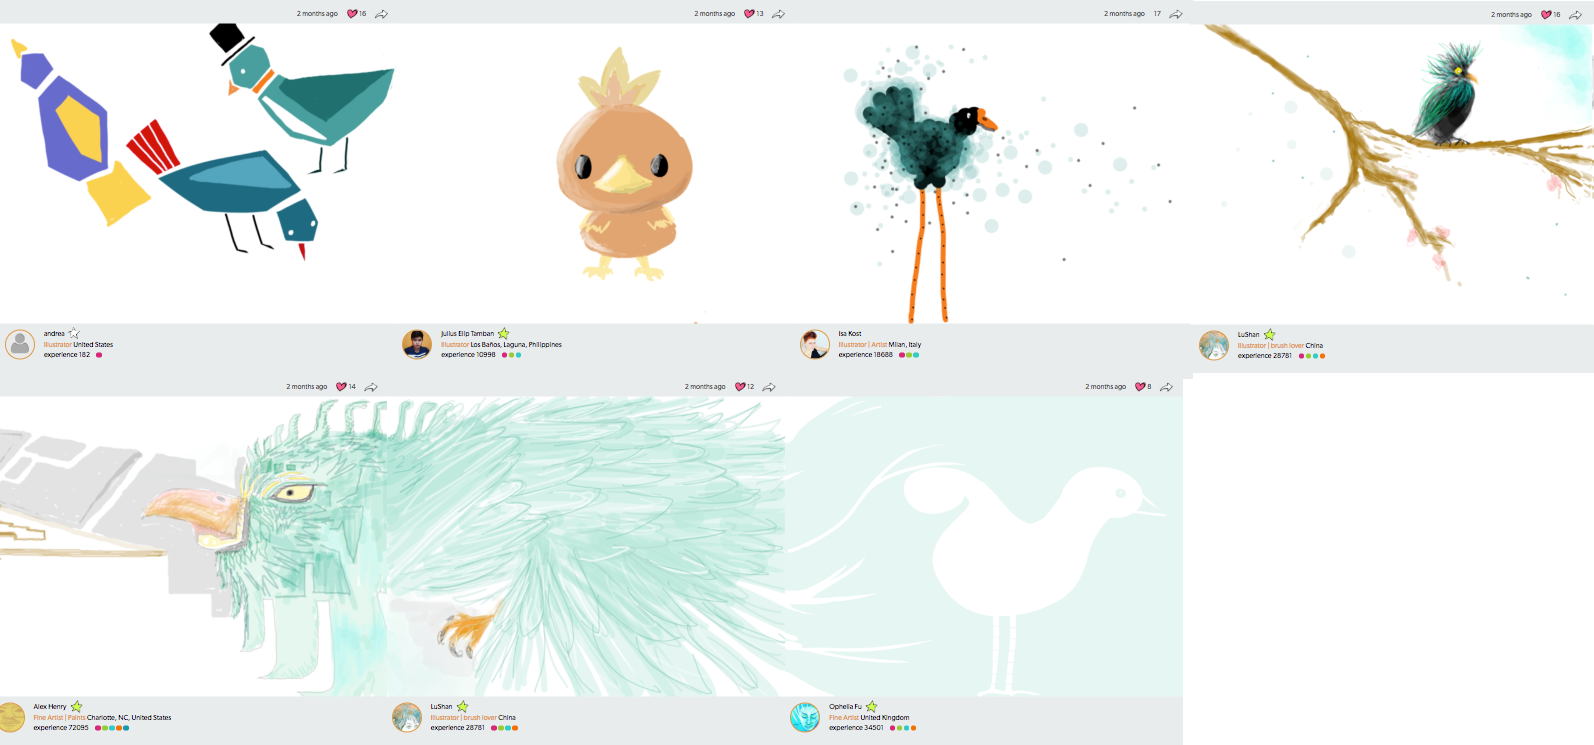Image resolution: width=1594 pixels, height=745 pixels.
Task: Open the white bird silhouette artwork
Action: pyautogui.click(x=985, y=546)
